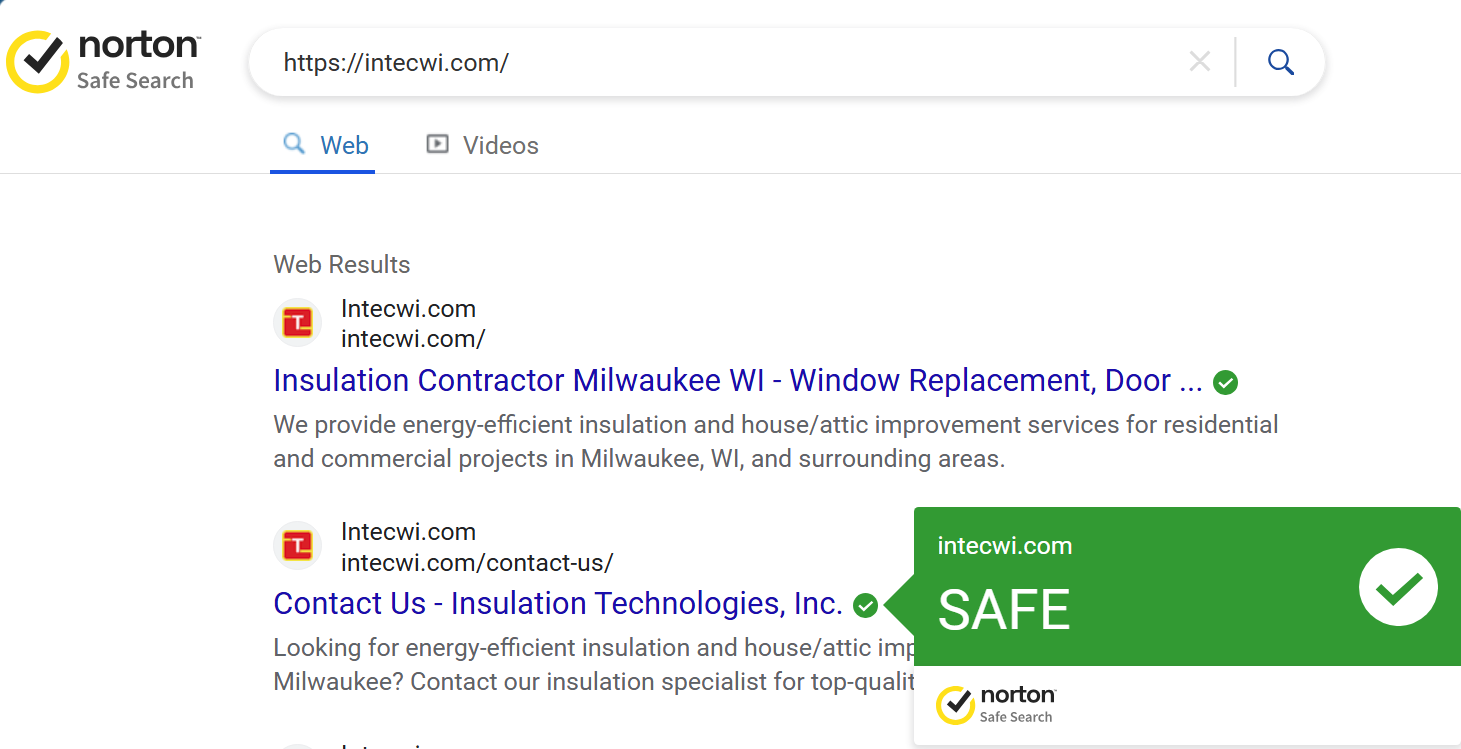This screenshot has height=749, width=1461.
Task: Click the SAFE rating text in popup
Action: point(1004,609)
